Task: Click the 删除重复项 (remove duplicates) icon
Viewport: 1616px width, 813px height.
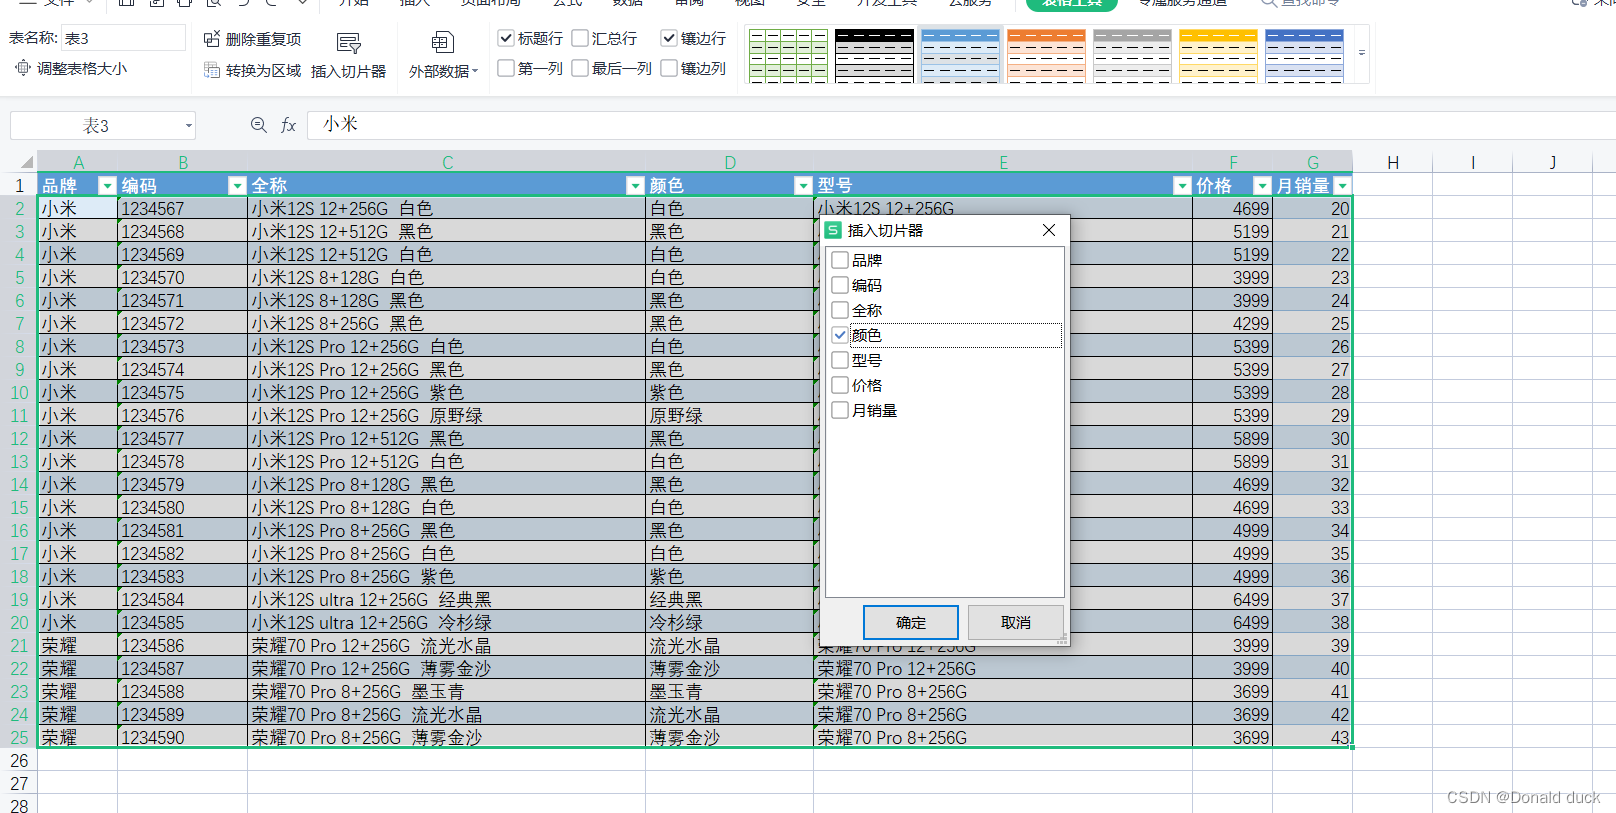Action: pos(212,39)
